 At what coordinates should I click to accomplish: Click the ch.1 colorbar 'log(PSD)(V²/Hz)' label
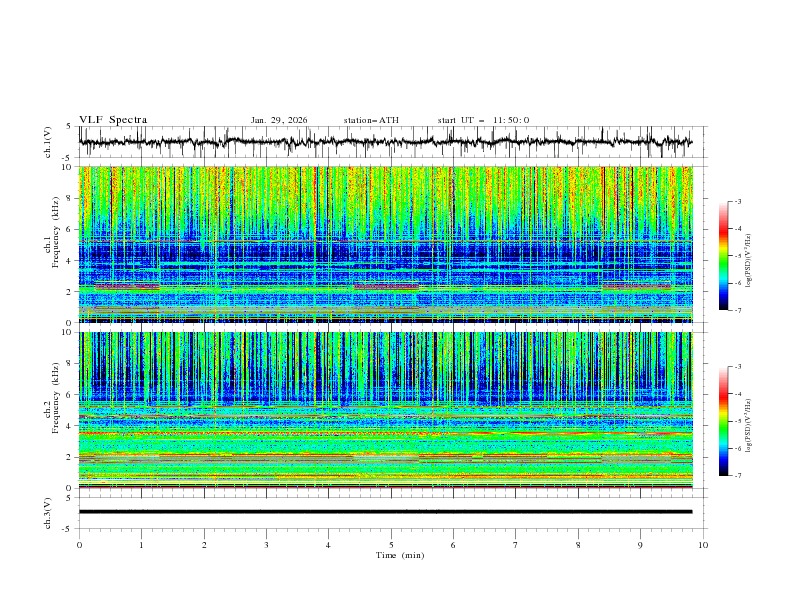[749, 261]
